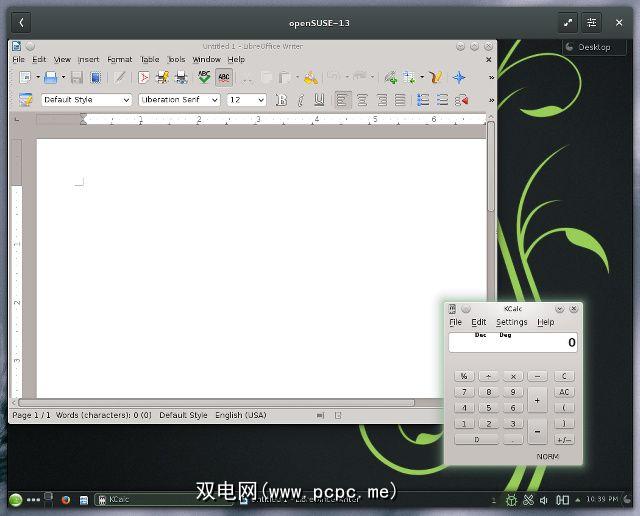Click the 5 button in KCalc
The image size is (640, 516).
click(488, 408)
